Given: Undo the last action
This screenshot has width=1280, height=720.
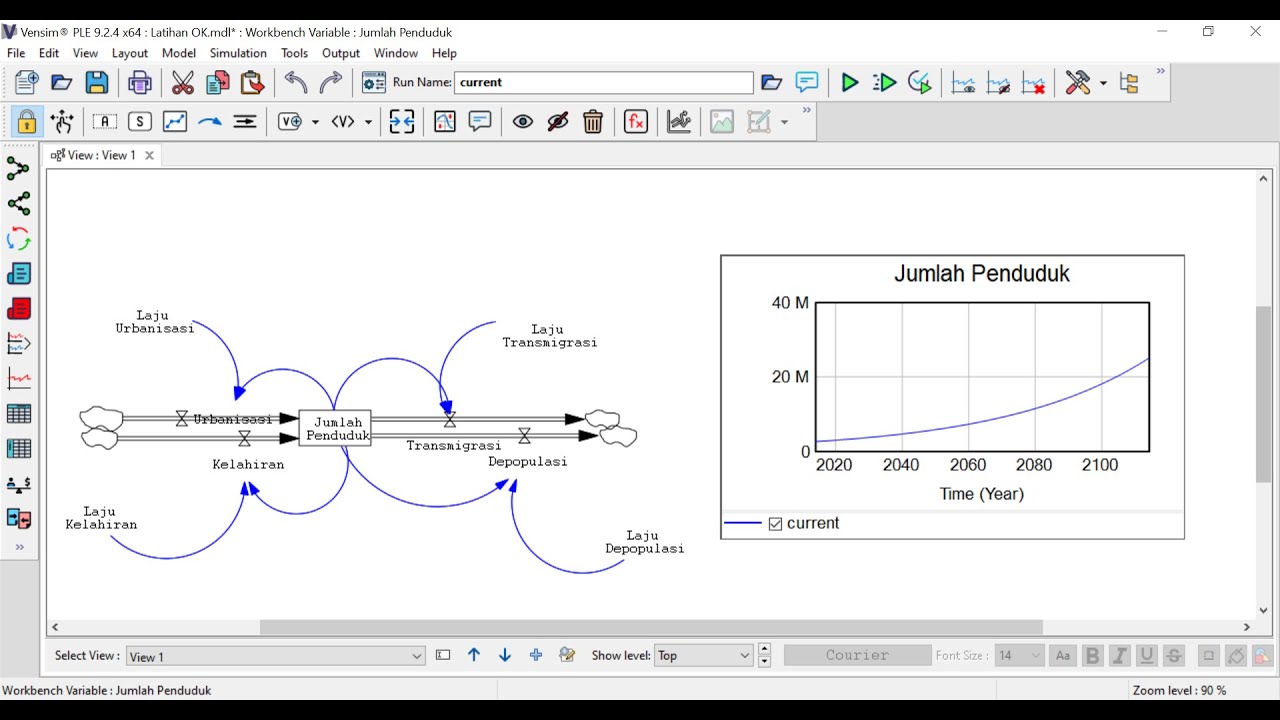Looking at the screenshot, I should click(296, 82).
